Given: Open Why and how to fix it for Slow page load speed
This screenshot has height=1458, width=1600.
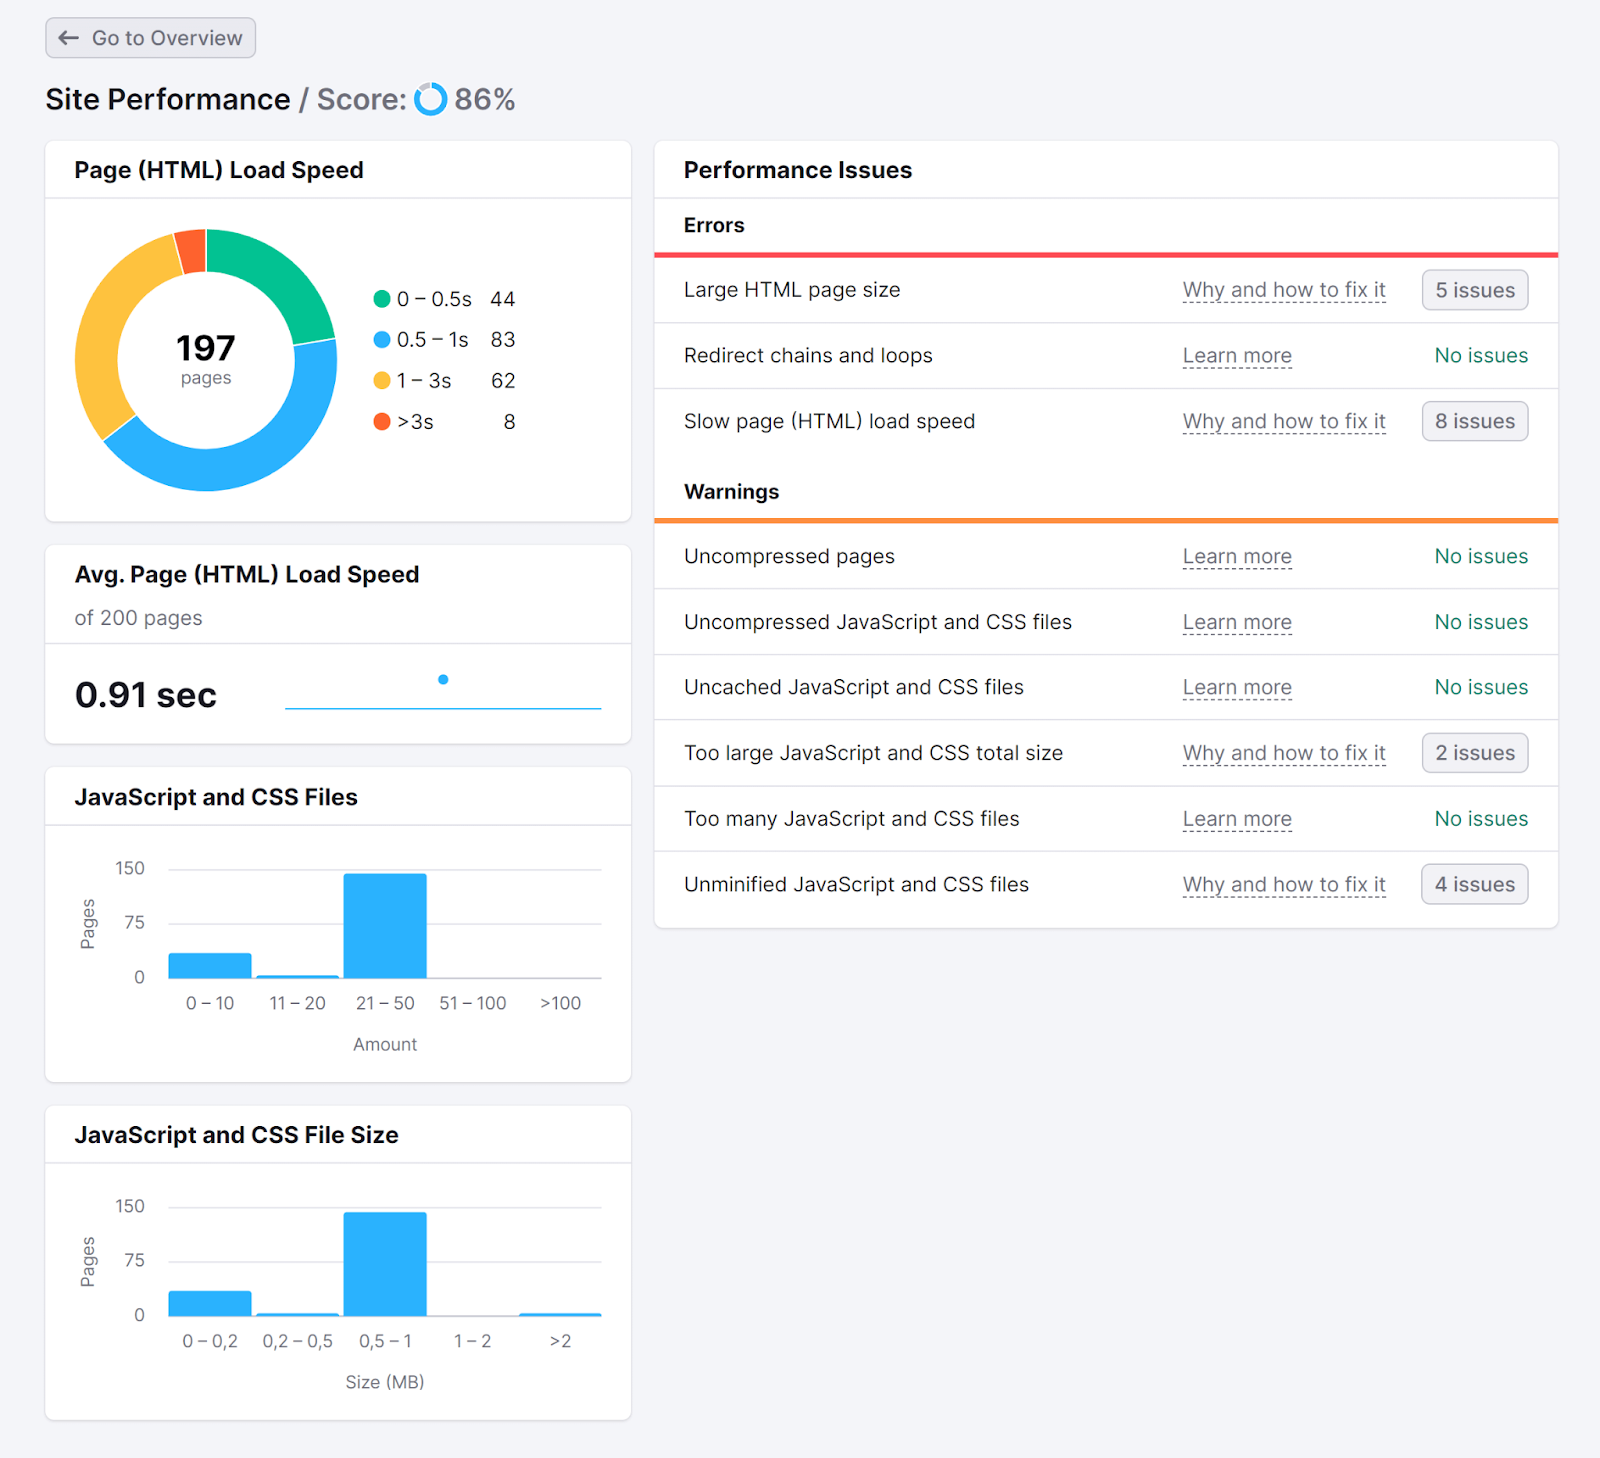Looking at the screenshot, I should pyautogui.click(x=1283, y=421).
